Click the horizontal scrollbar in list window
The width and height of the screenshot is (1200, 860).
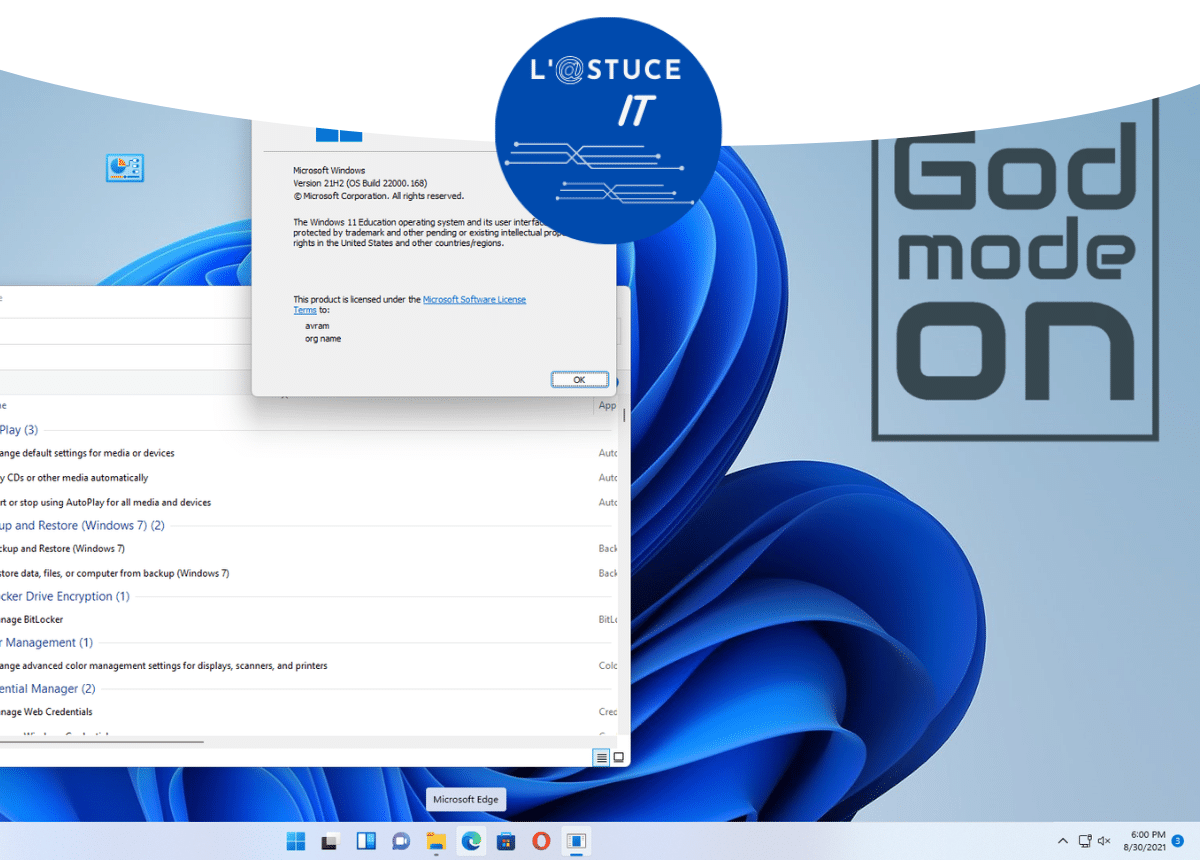(100, 742)
